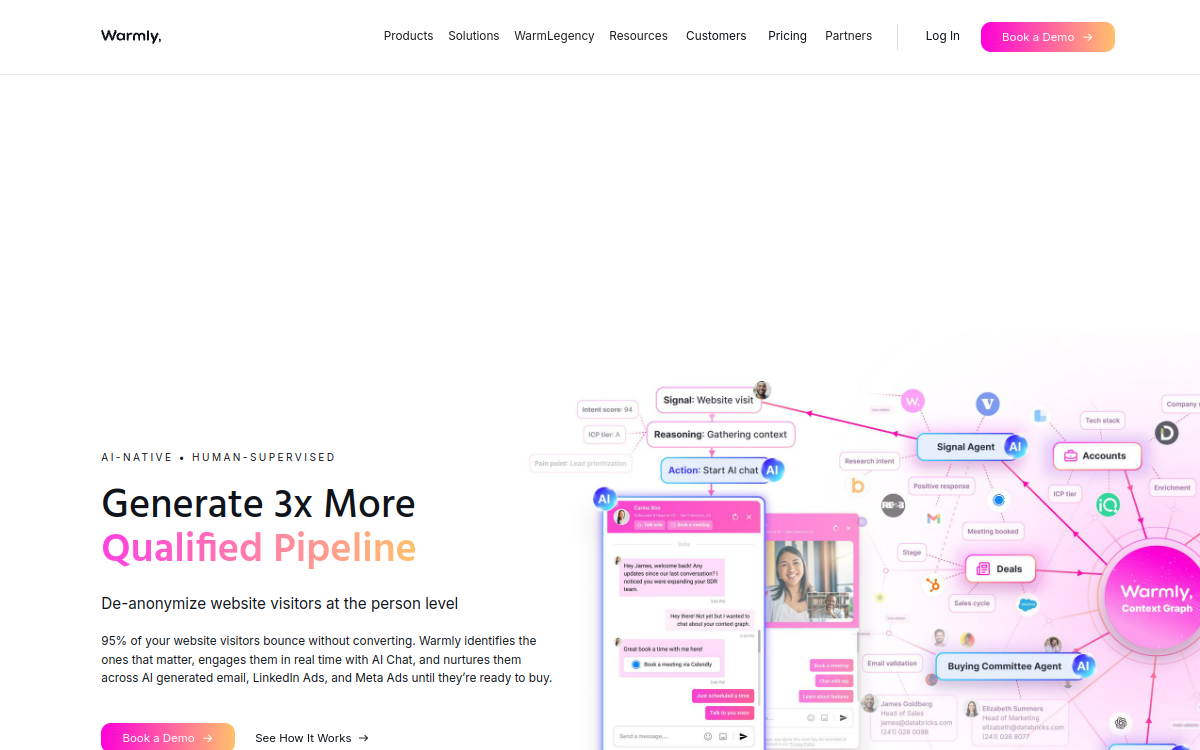Open the Products menu
The height and width of the screenshot is (750, 1200).
(x=408, y=36)
